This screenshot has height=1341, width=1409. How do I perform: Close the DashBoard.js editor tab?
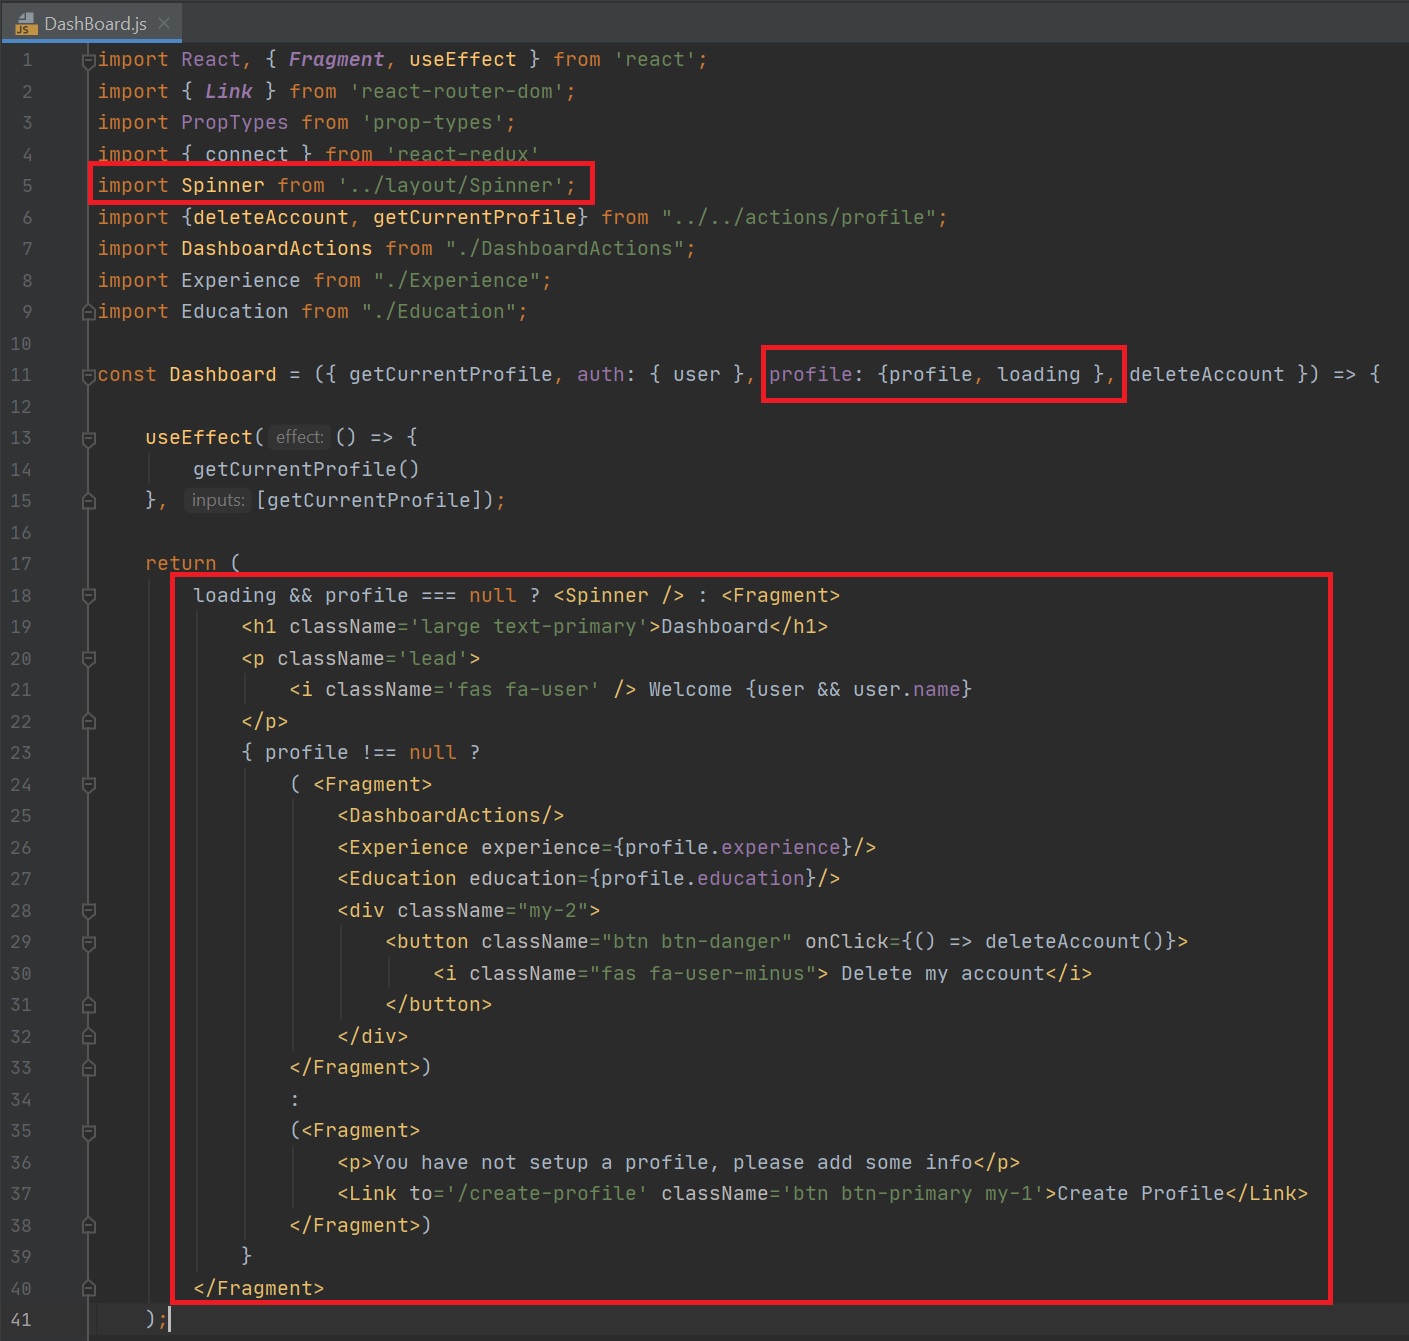164,23
